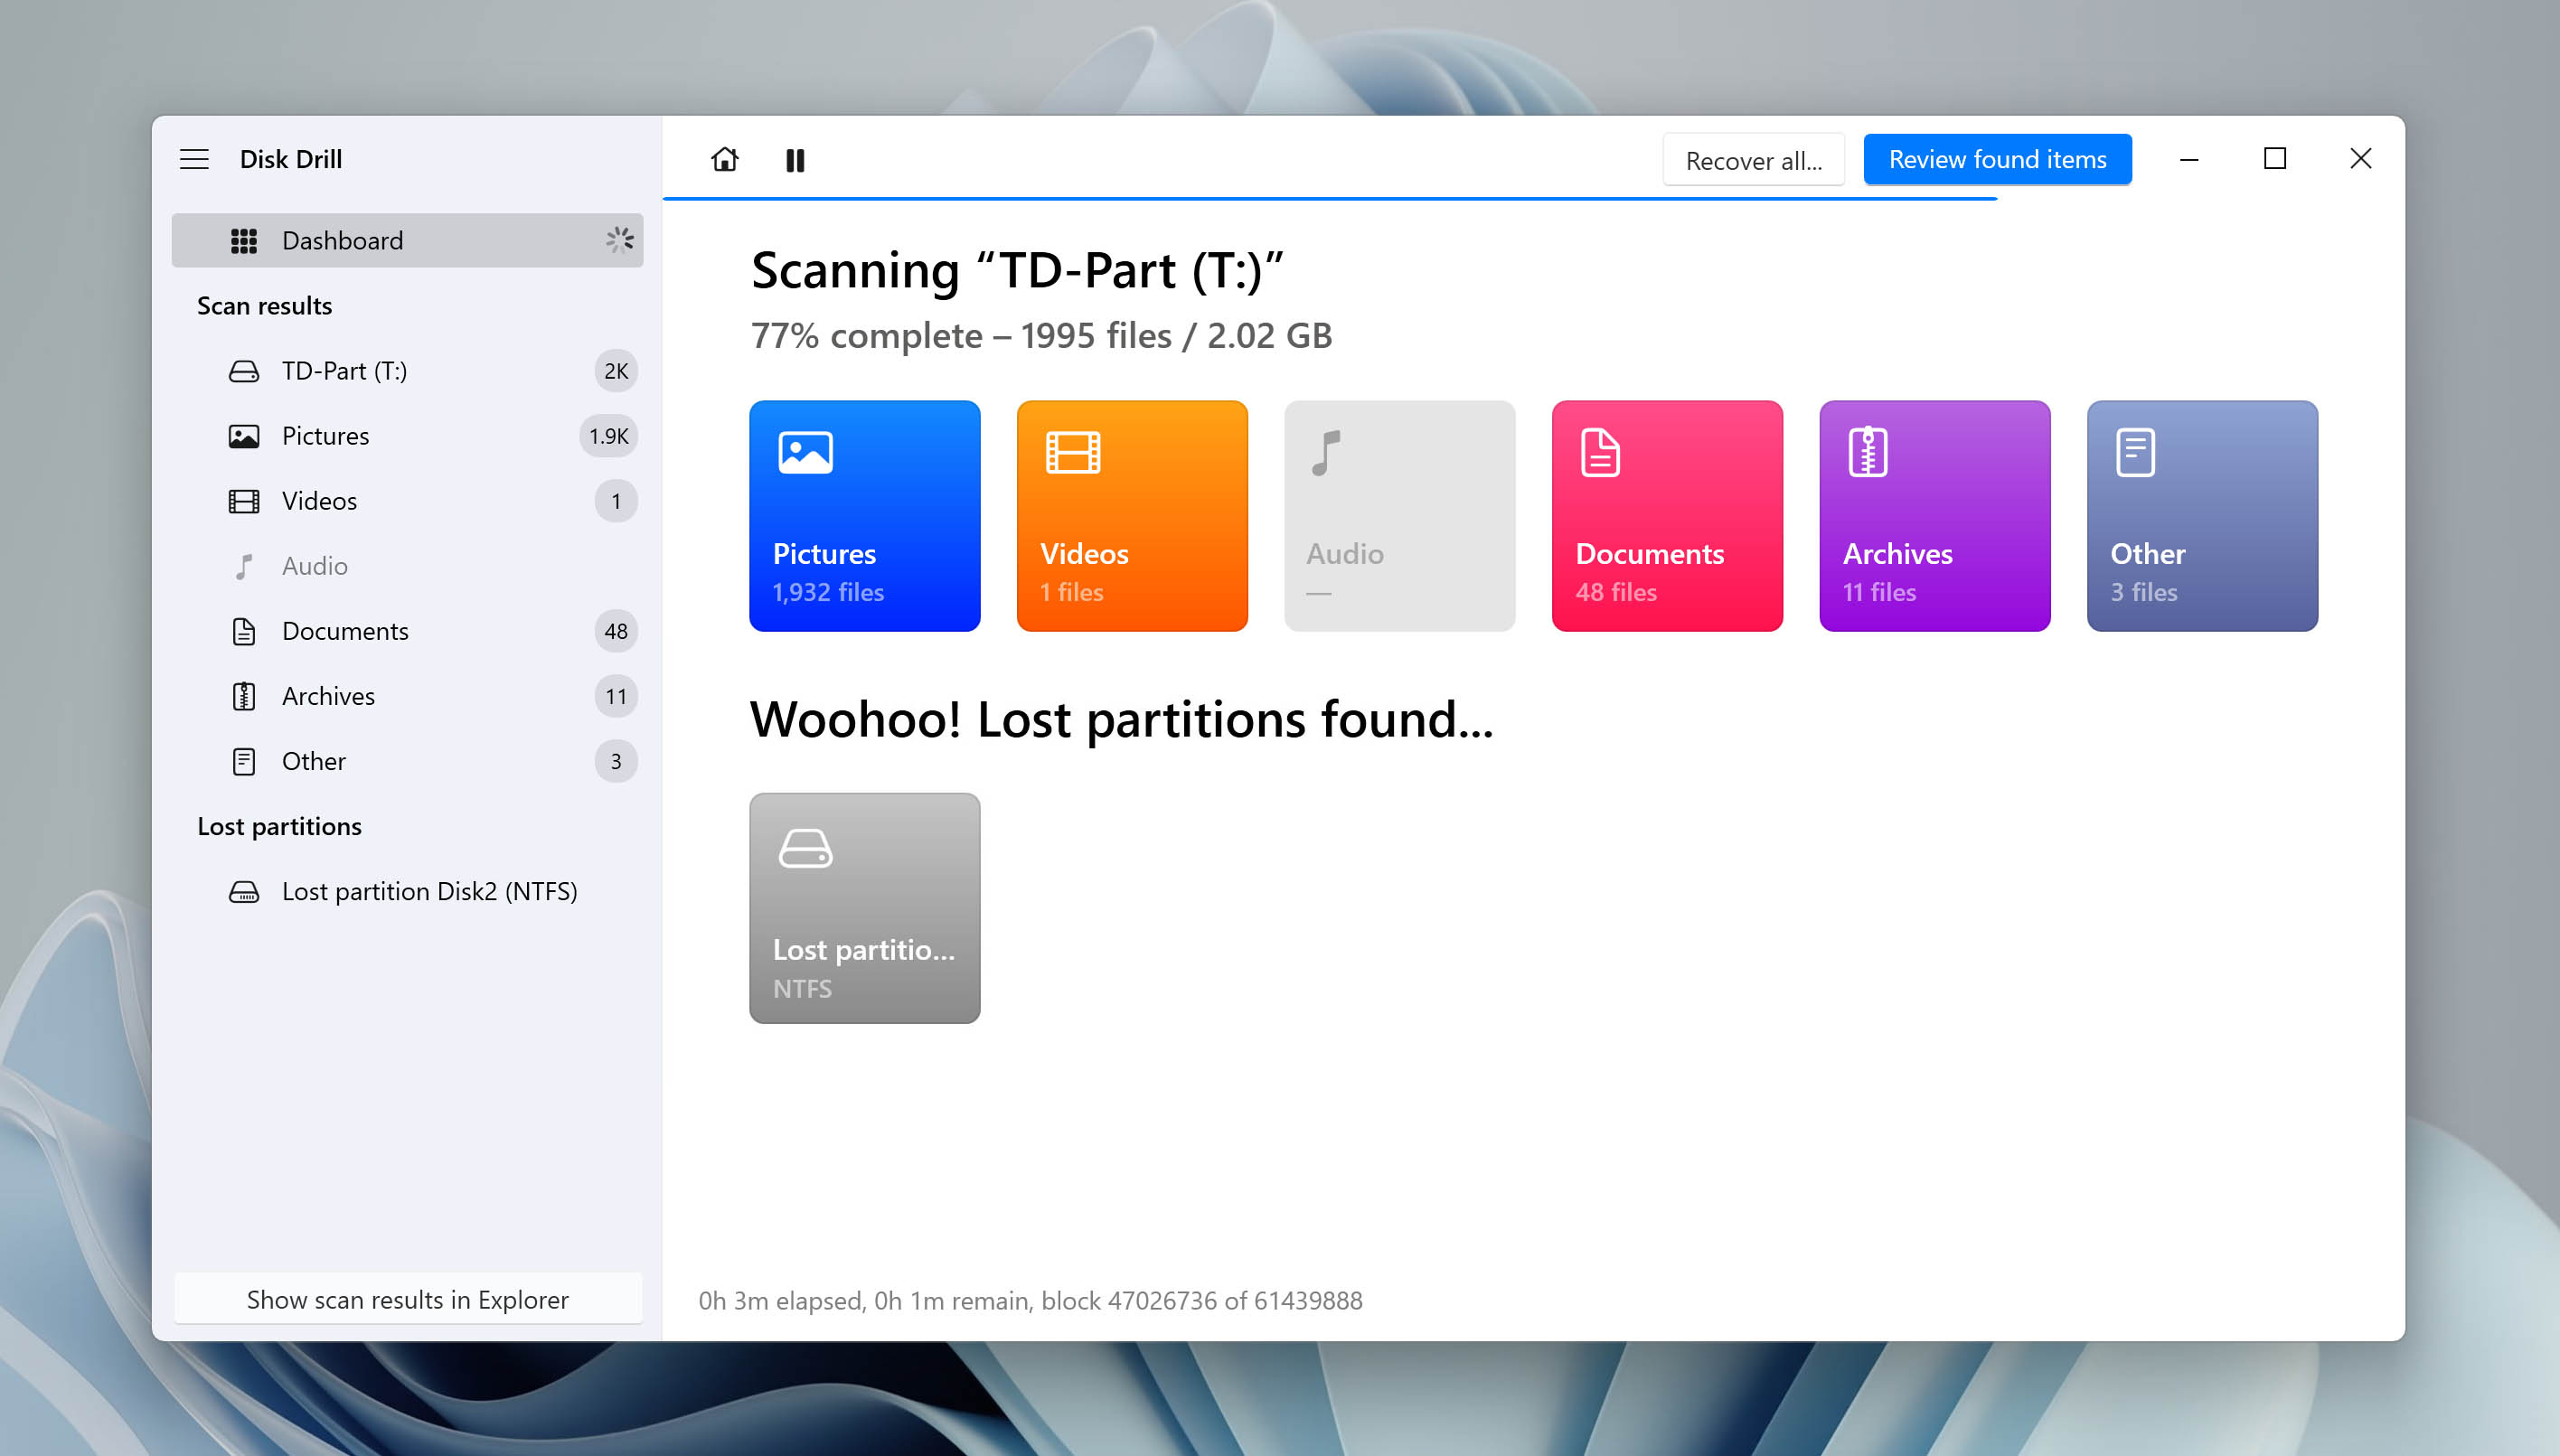Click the 'Scanning “TD-Part (T:)”' heading
The height and width of the screenshot is (1456, 2560).
[1017, 270]
